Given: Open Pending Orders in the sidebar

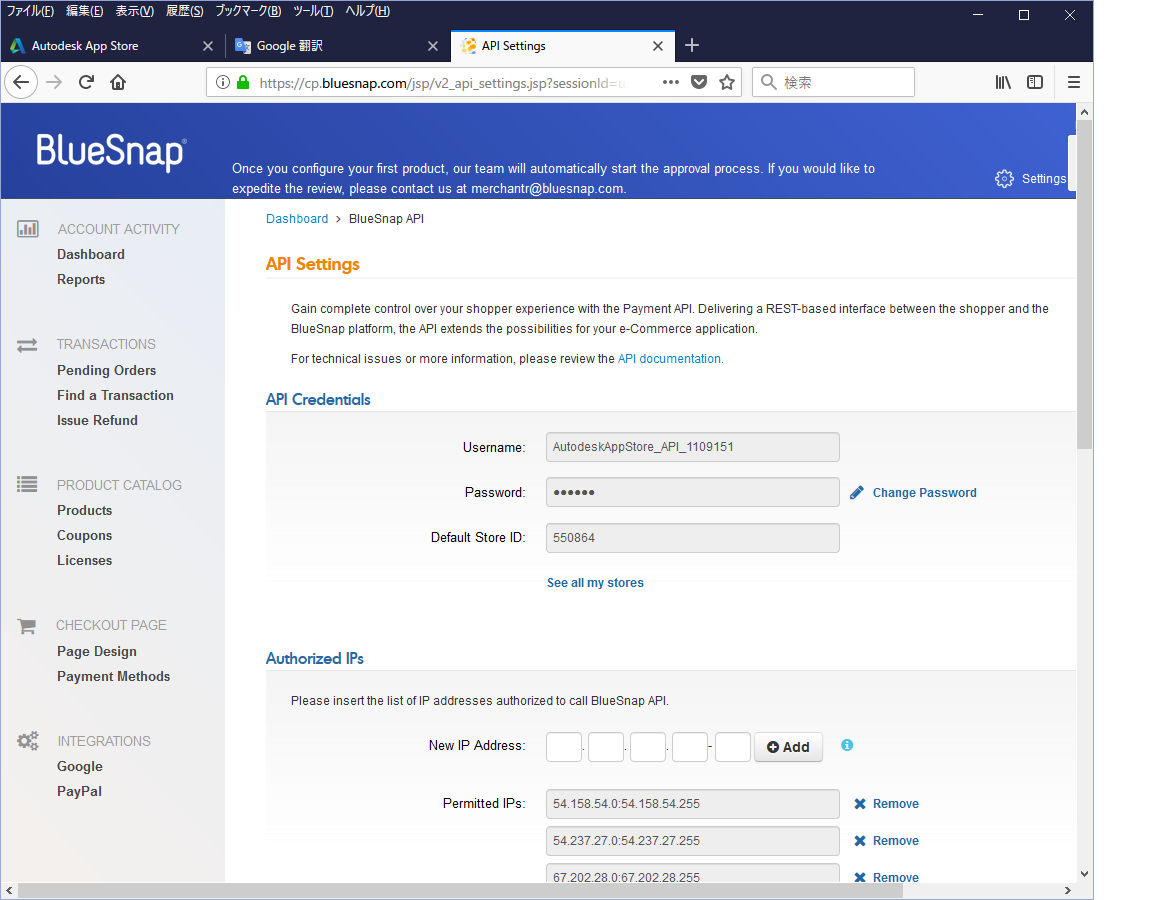Looking at the screenshot, I should pyautogui.click(x=107, y=370).
